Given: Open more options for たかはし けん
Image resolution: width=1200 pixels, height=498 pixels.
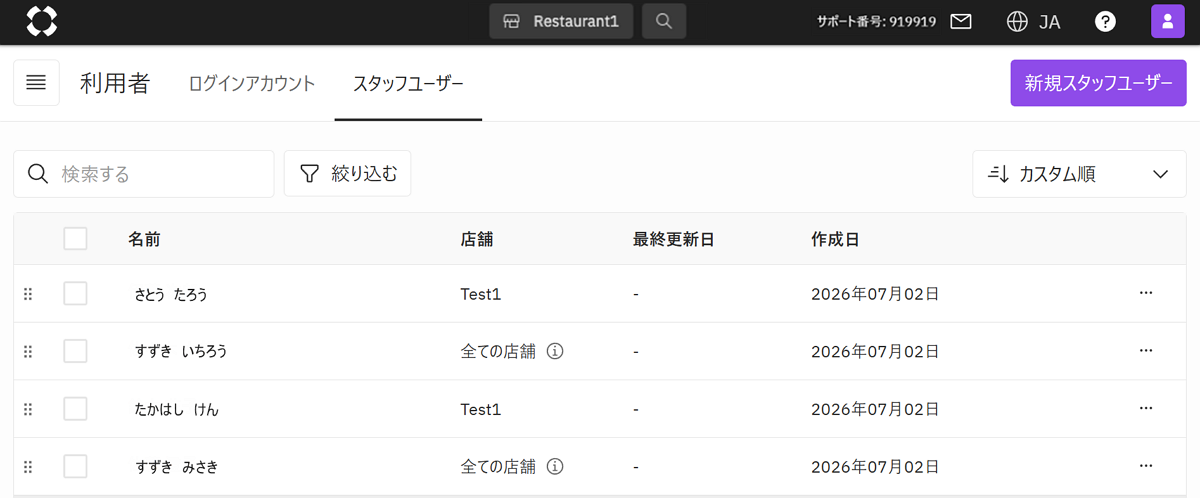Looking at the screenshot, I should 1146,408.
